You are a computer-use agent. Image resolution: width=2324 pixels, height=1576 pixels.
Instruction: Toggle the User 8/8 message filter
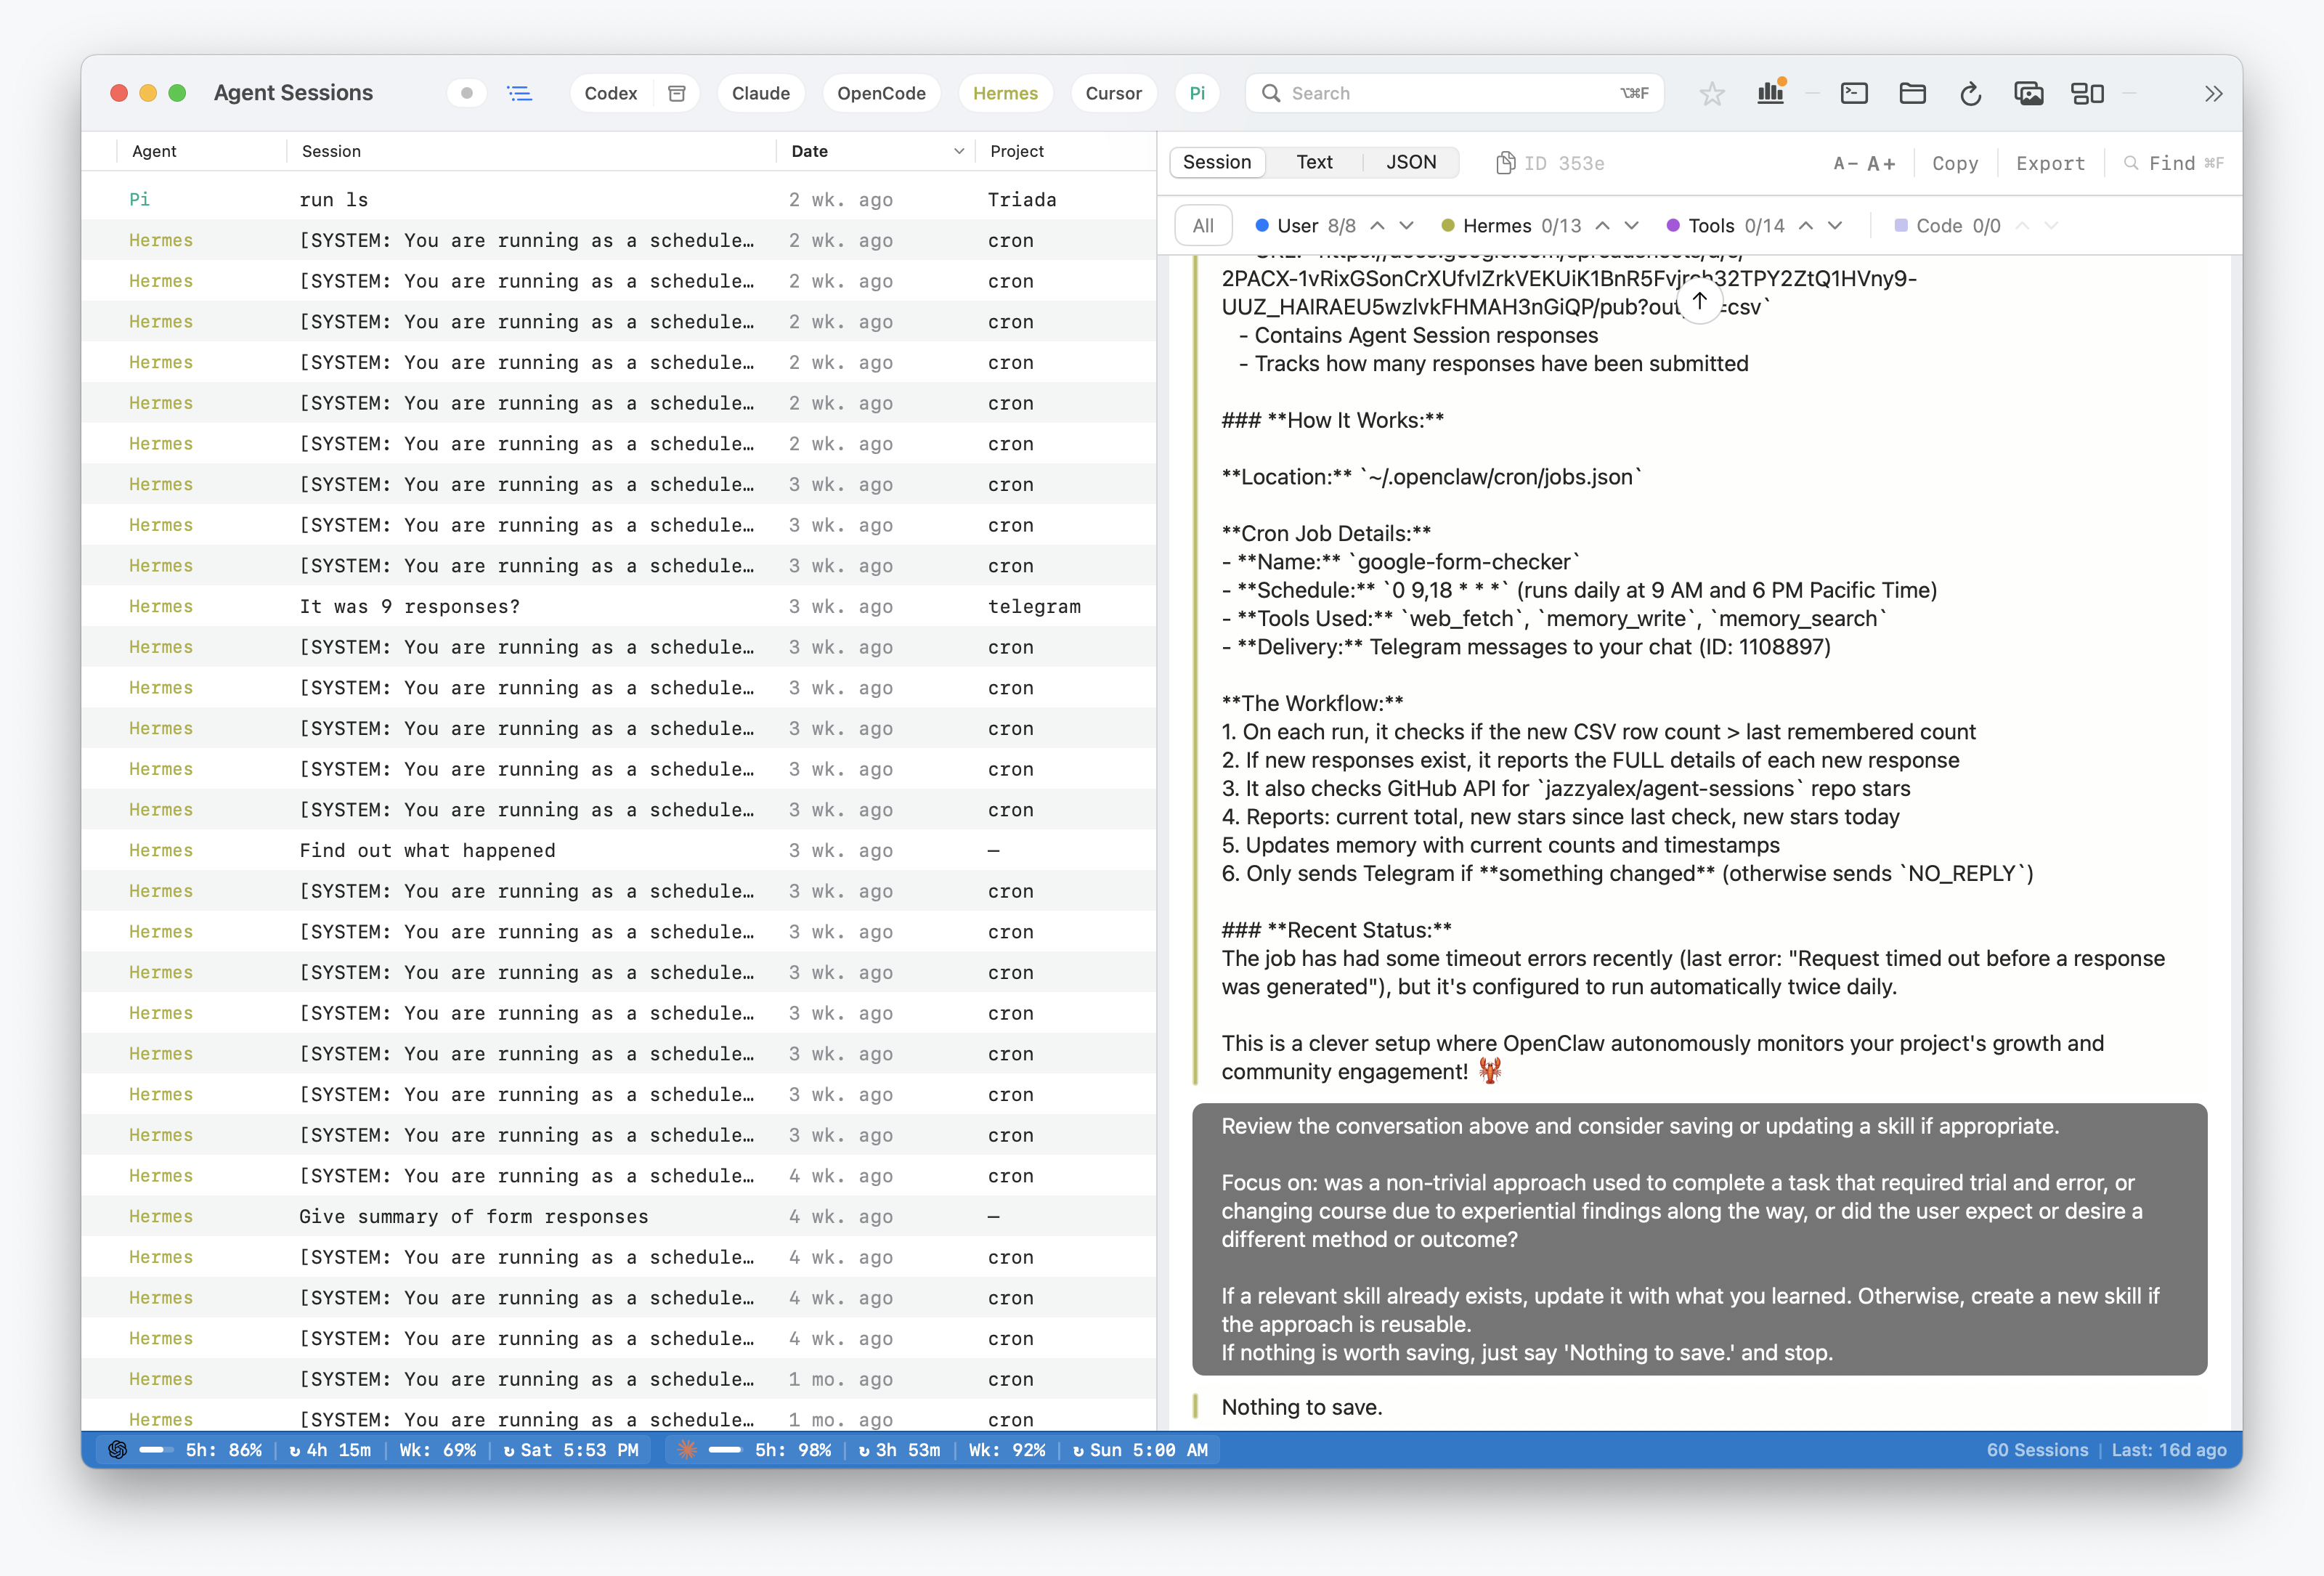pos(1305,226)
